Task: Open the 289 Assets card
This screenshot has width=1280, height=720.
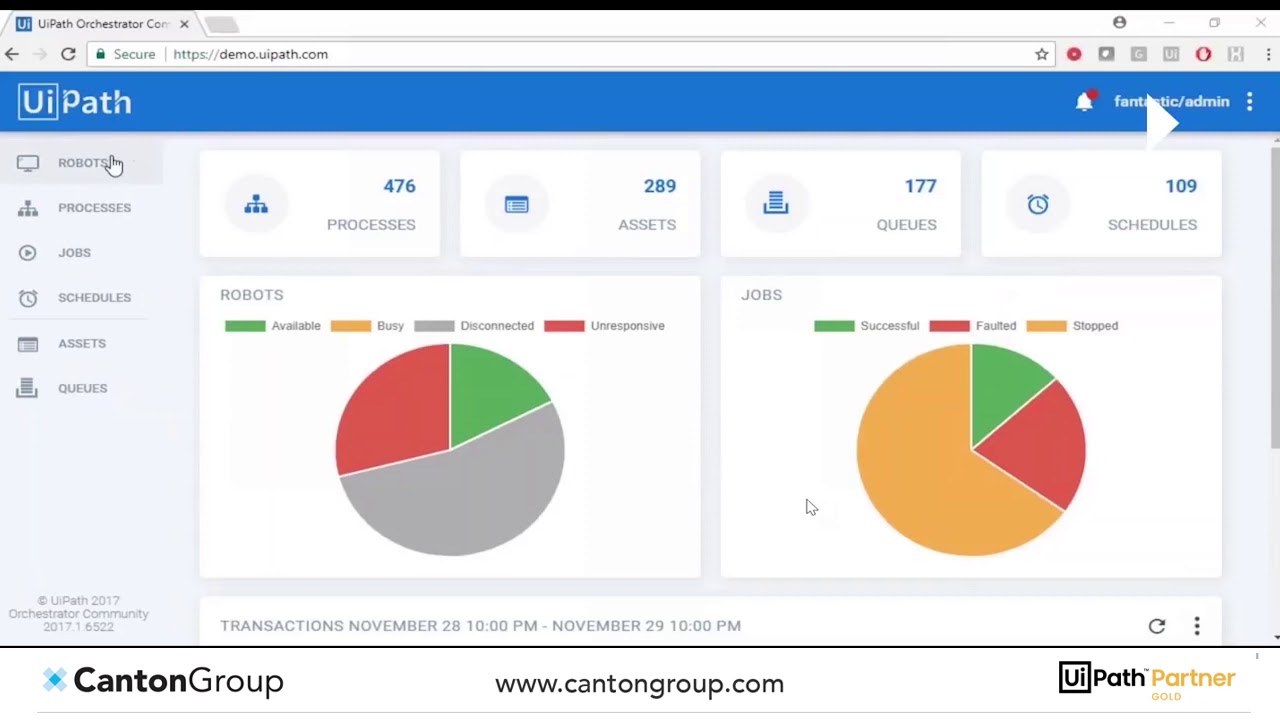Action: pos(580,204)
